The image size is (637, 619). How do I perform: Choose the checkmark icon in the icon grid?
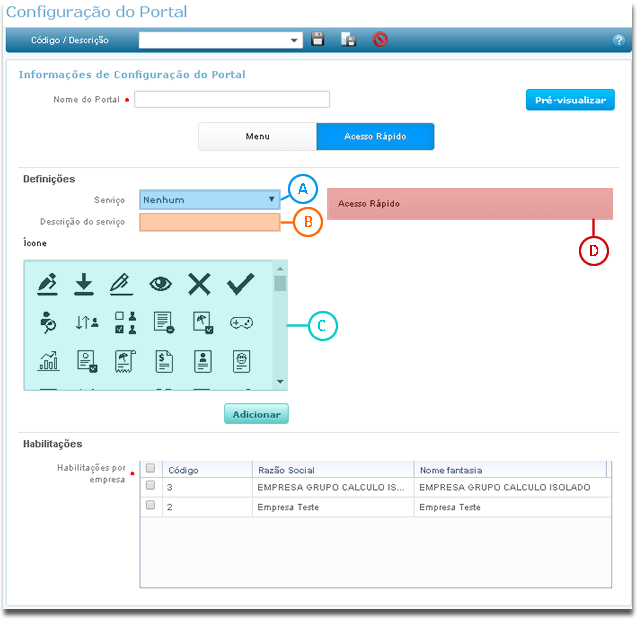pyautogui.click(x=240, y=284)
